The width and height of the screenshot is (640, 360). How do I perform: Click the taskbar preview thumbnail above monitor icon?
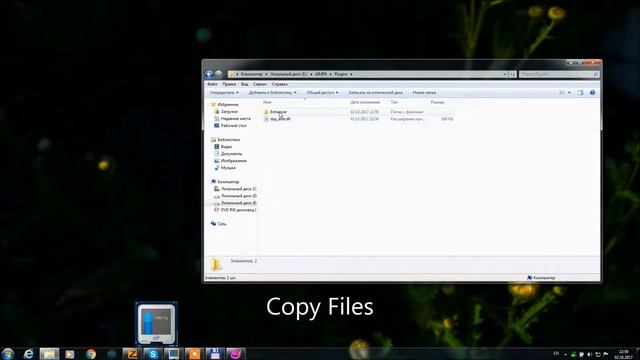click(156, 324)
